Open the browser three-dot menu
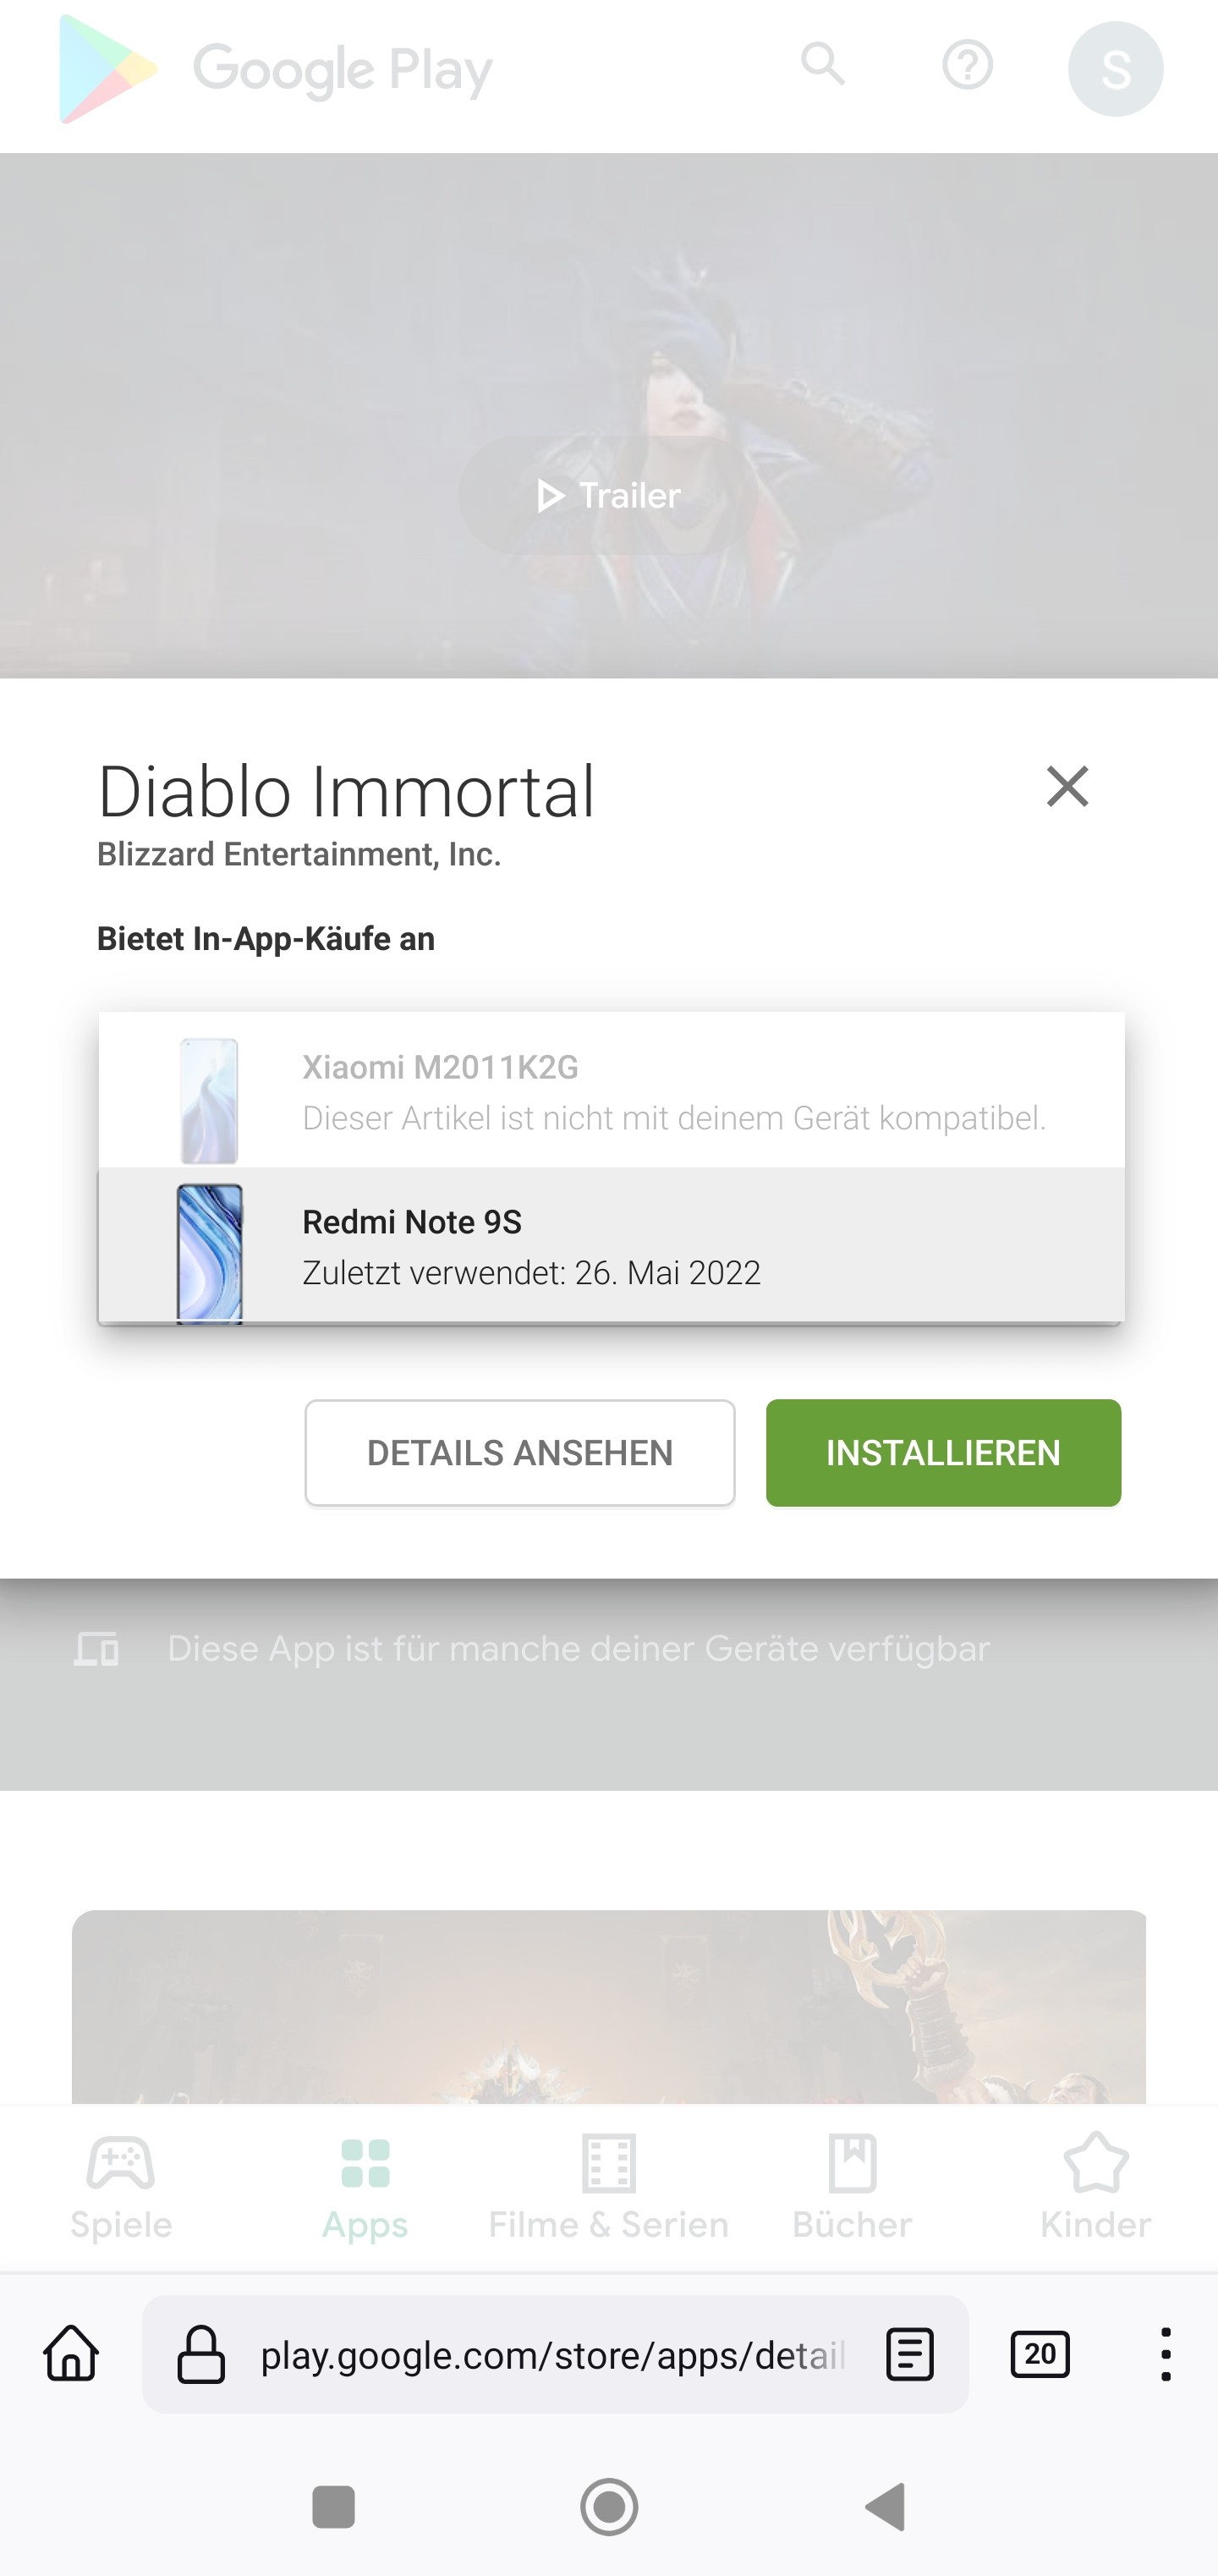 (1167, 2355)
